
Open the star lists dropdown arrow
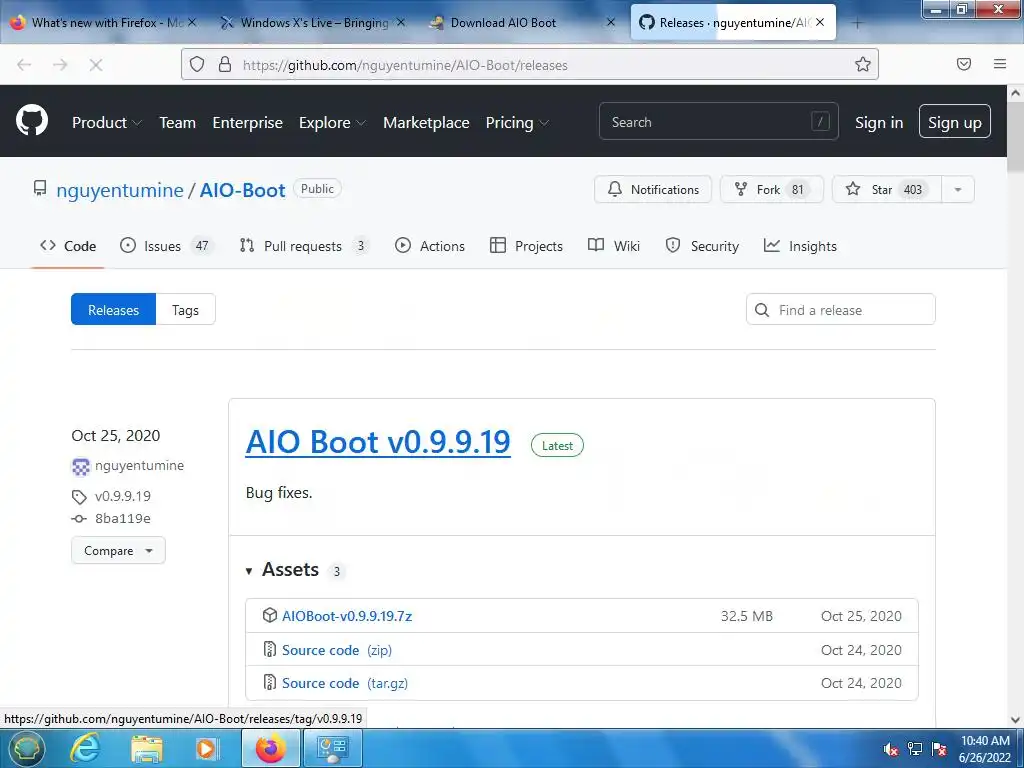(x=958, y=189)
